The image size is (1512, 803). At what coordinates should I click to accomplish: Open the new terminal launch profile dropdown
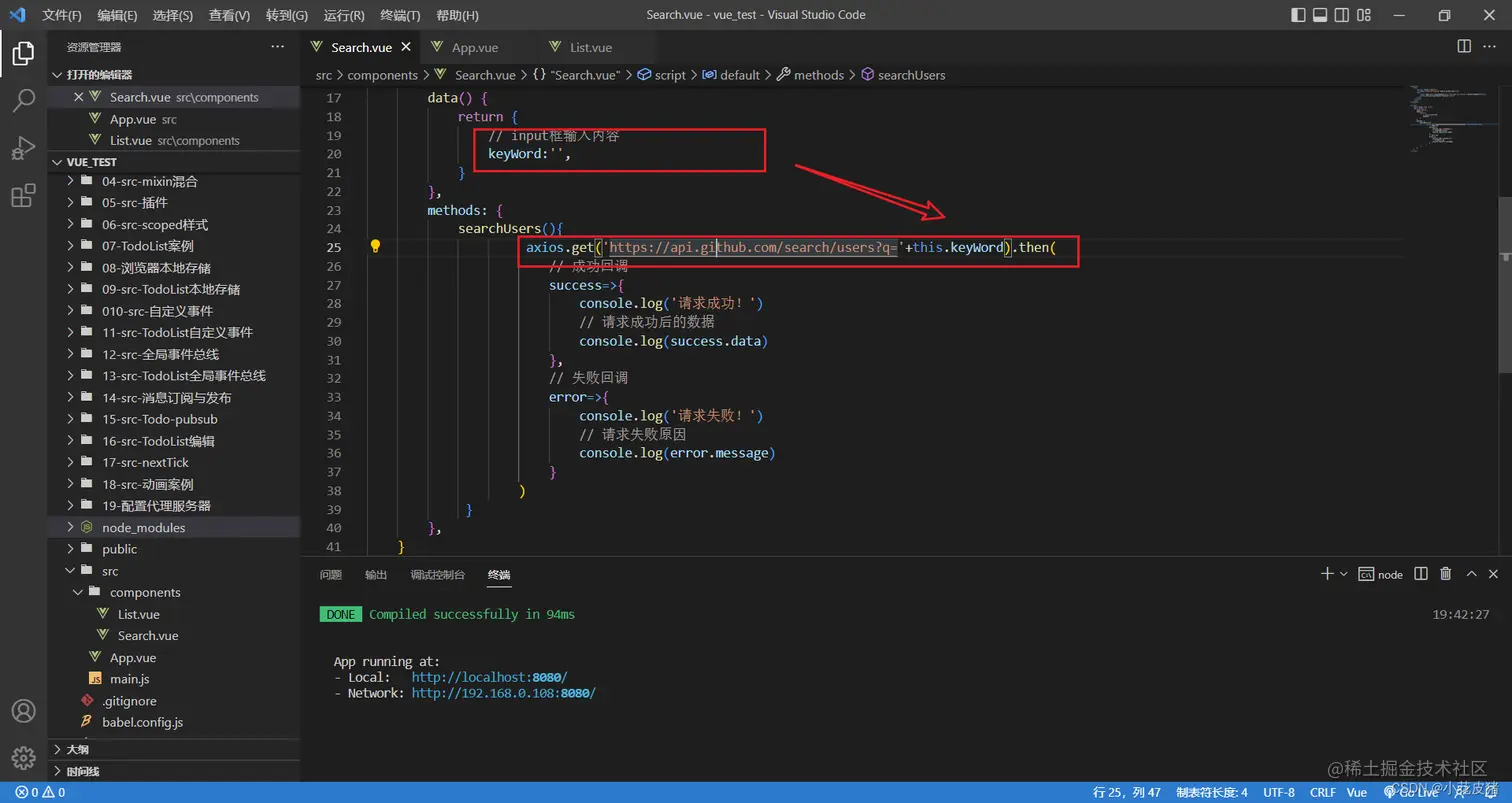coord(1344,574)
